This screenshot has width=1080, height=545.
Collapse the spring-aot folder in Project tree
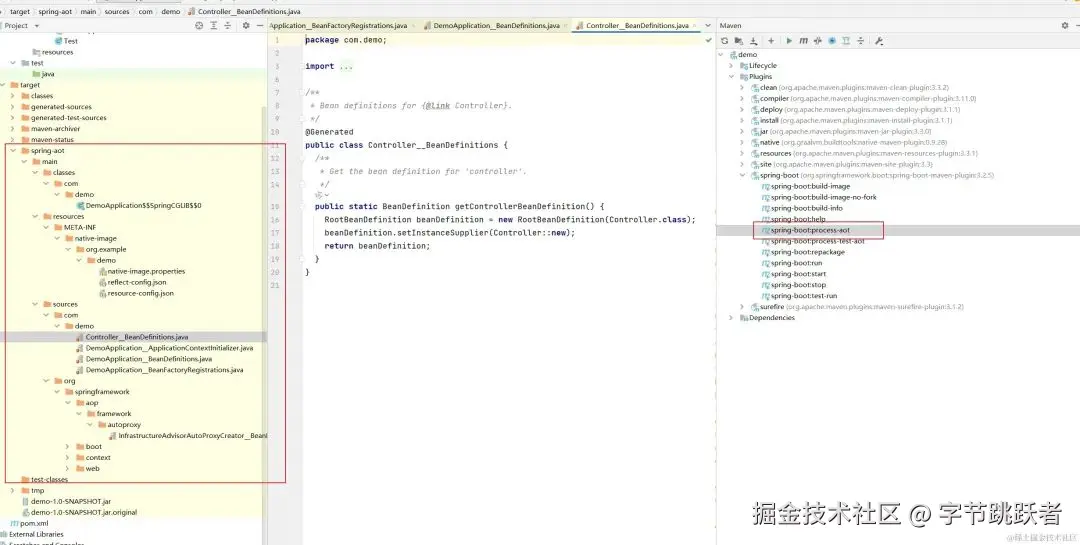point(13,151)
